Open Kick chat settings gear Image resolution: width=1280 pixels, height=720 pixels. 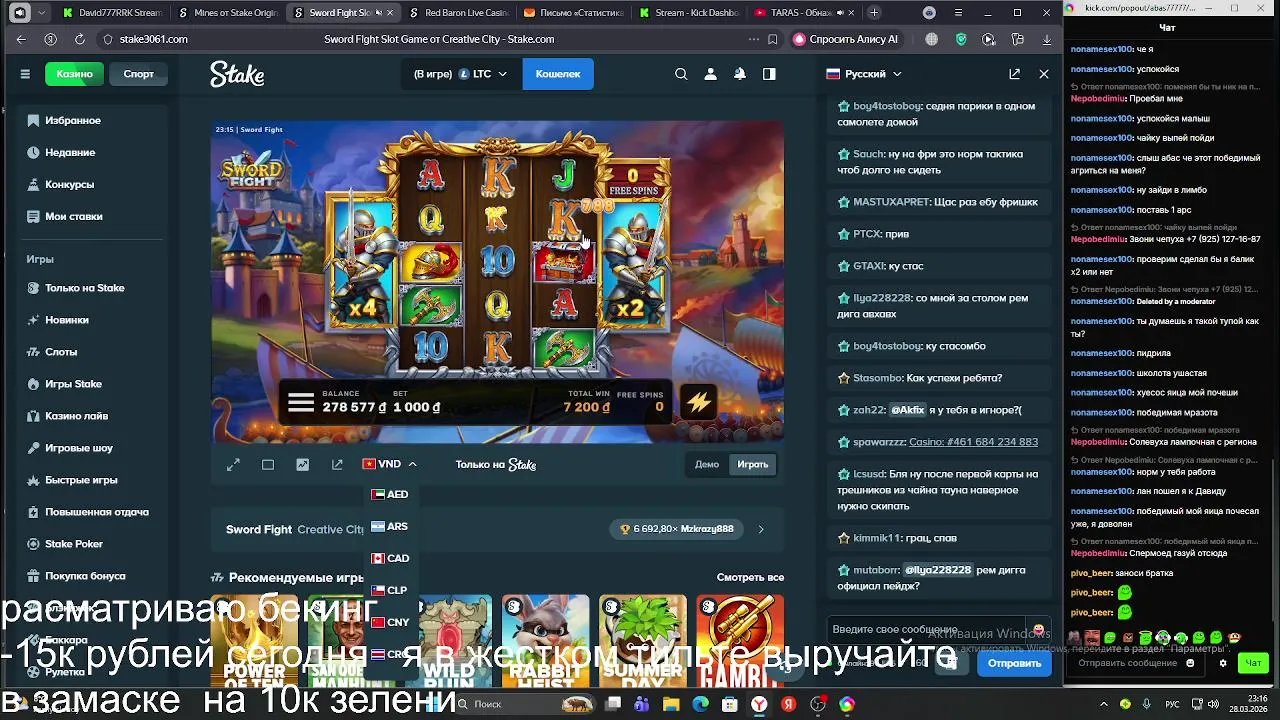pyautogui.click(x=1222, y=663)
